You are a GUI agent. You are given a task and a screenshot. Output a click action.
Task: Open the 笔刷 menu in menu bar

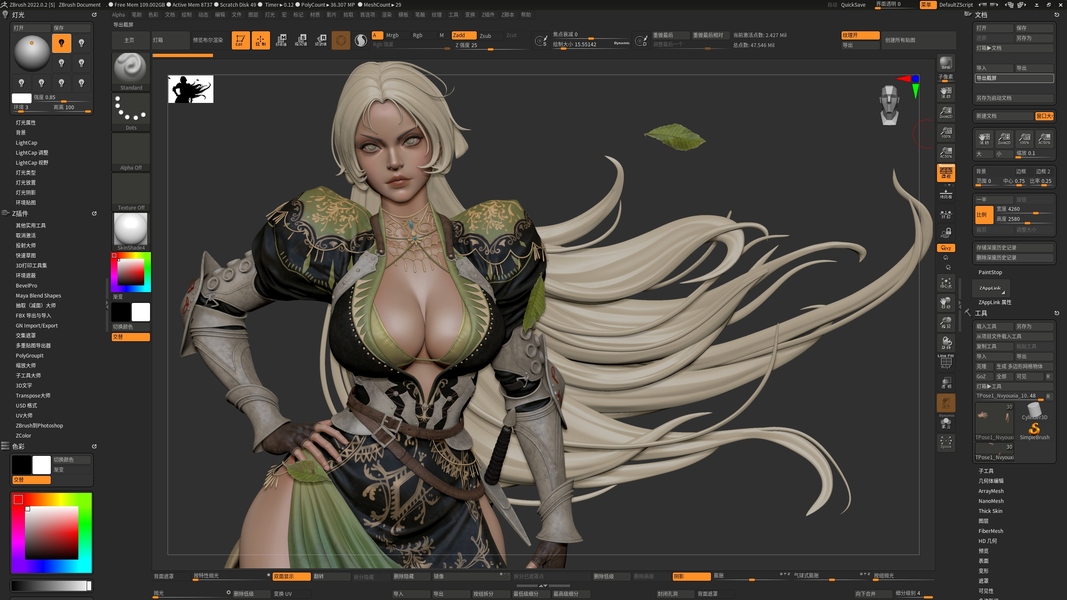pos(136,14)
